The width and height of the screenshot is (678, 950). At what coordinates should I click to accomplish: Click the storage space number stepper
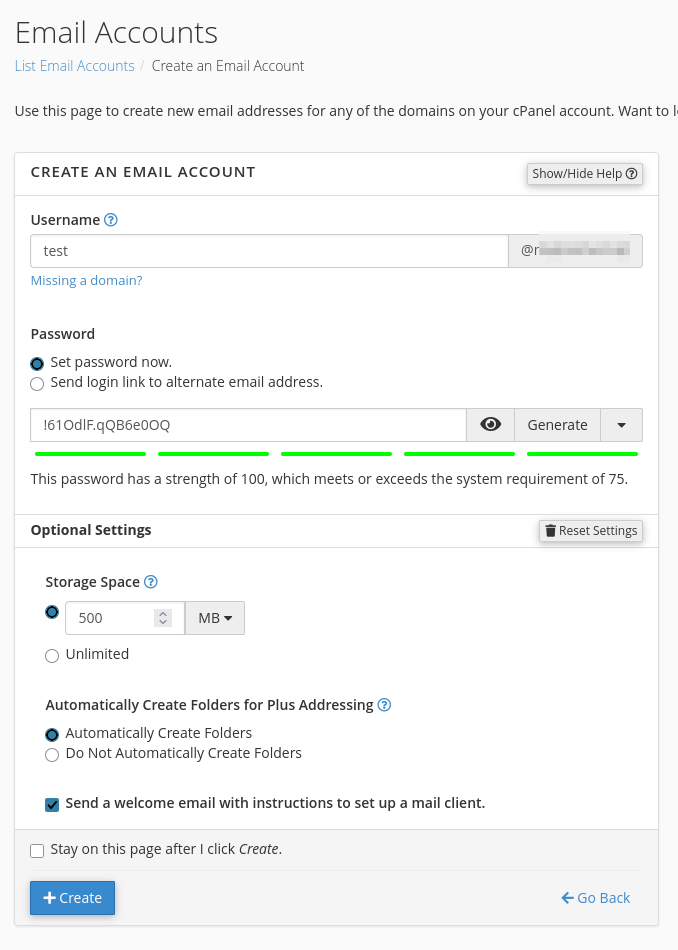[x=163, y=618]
